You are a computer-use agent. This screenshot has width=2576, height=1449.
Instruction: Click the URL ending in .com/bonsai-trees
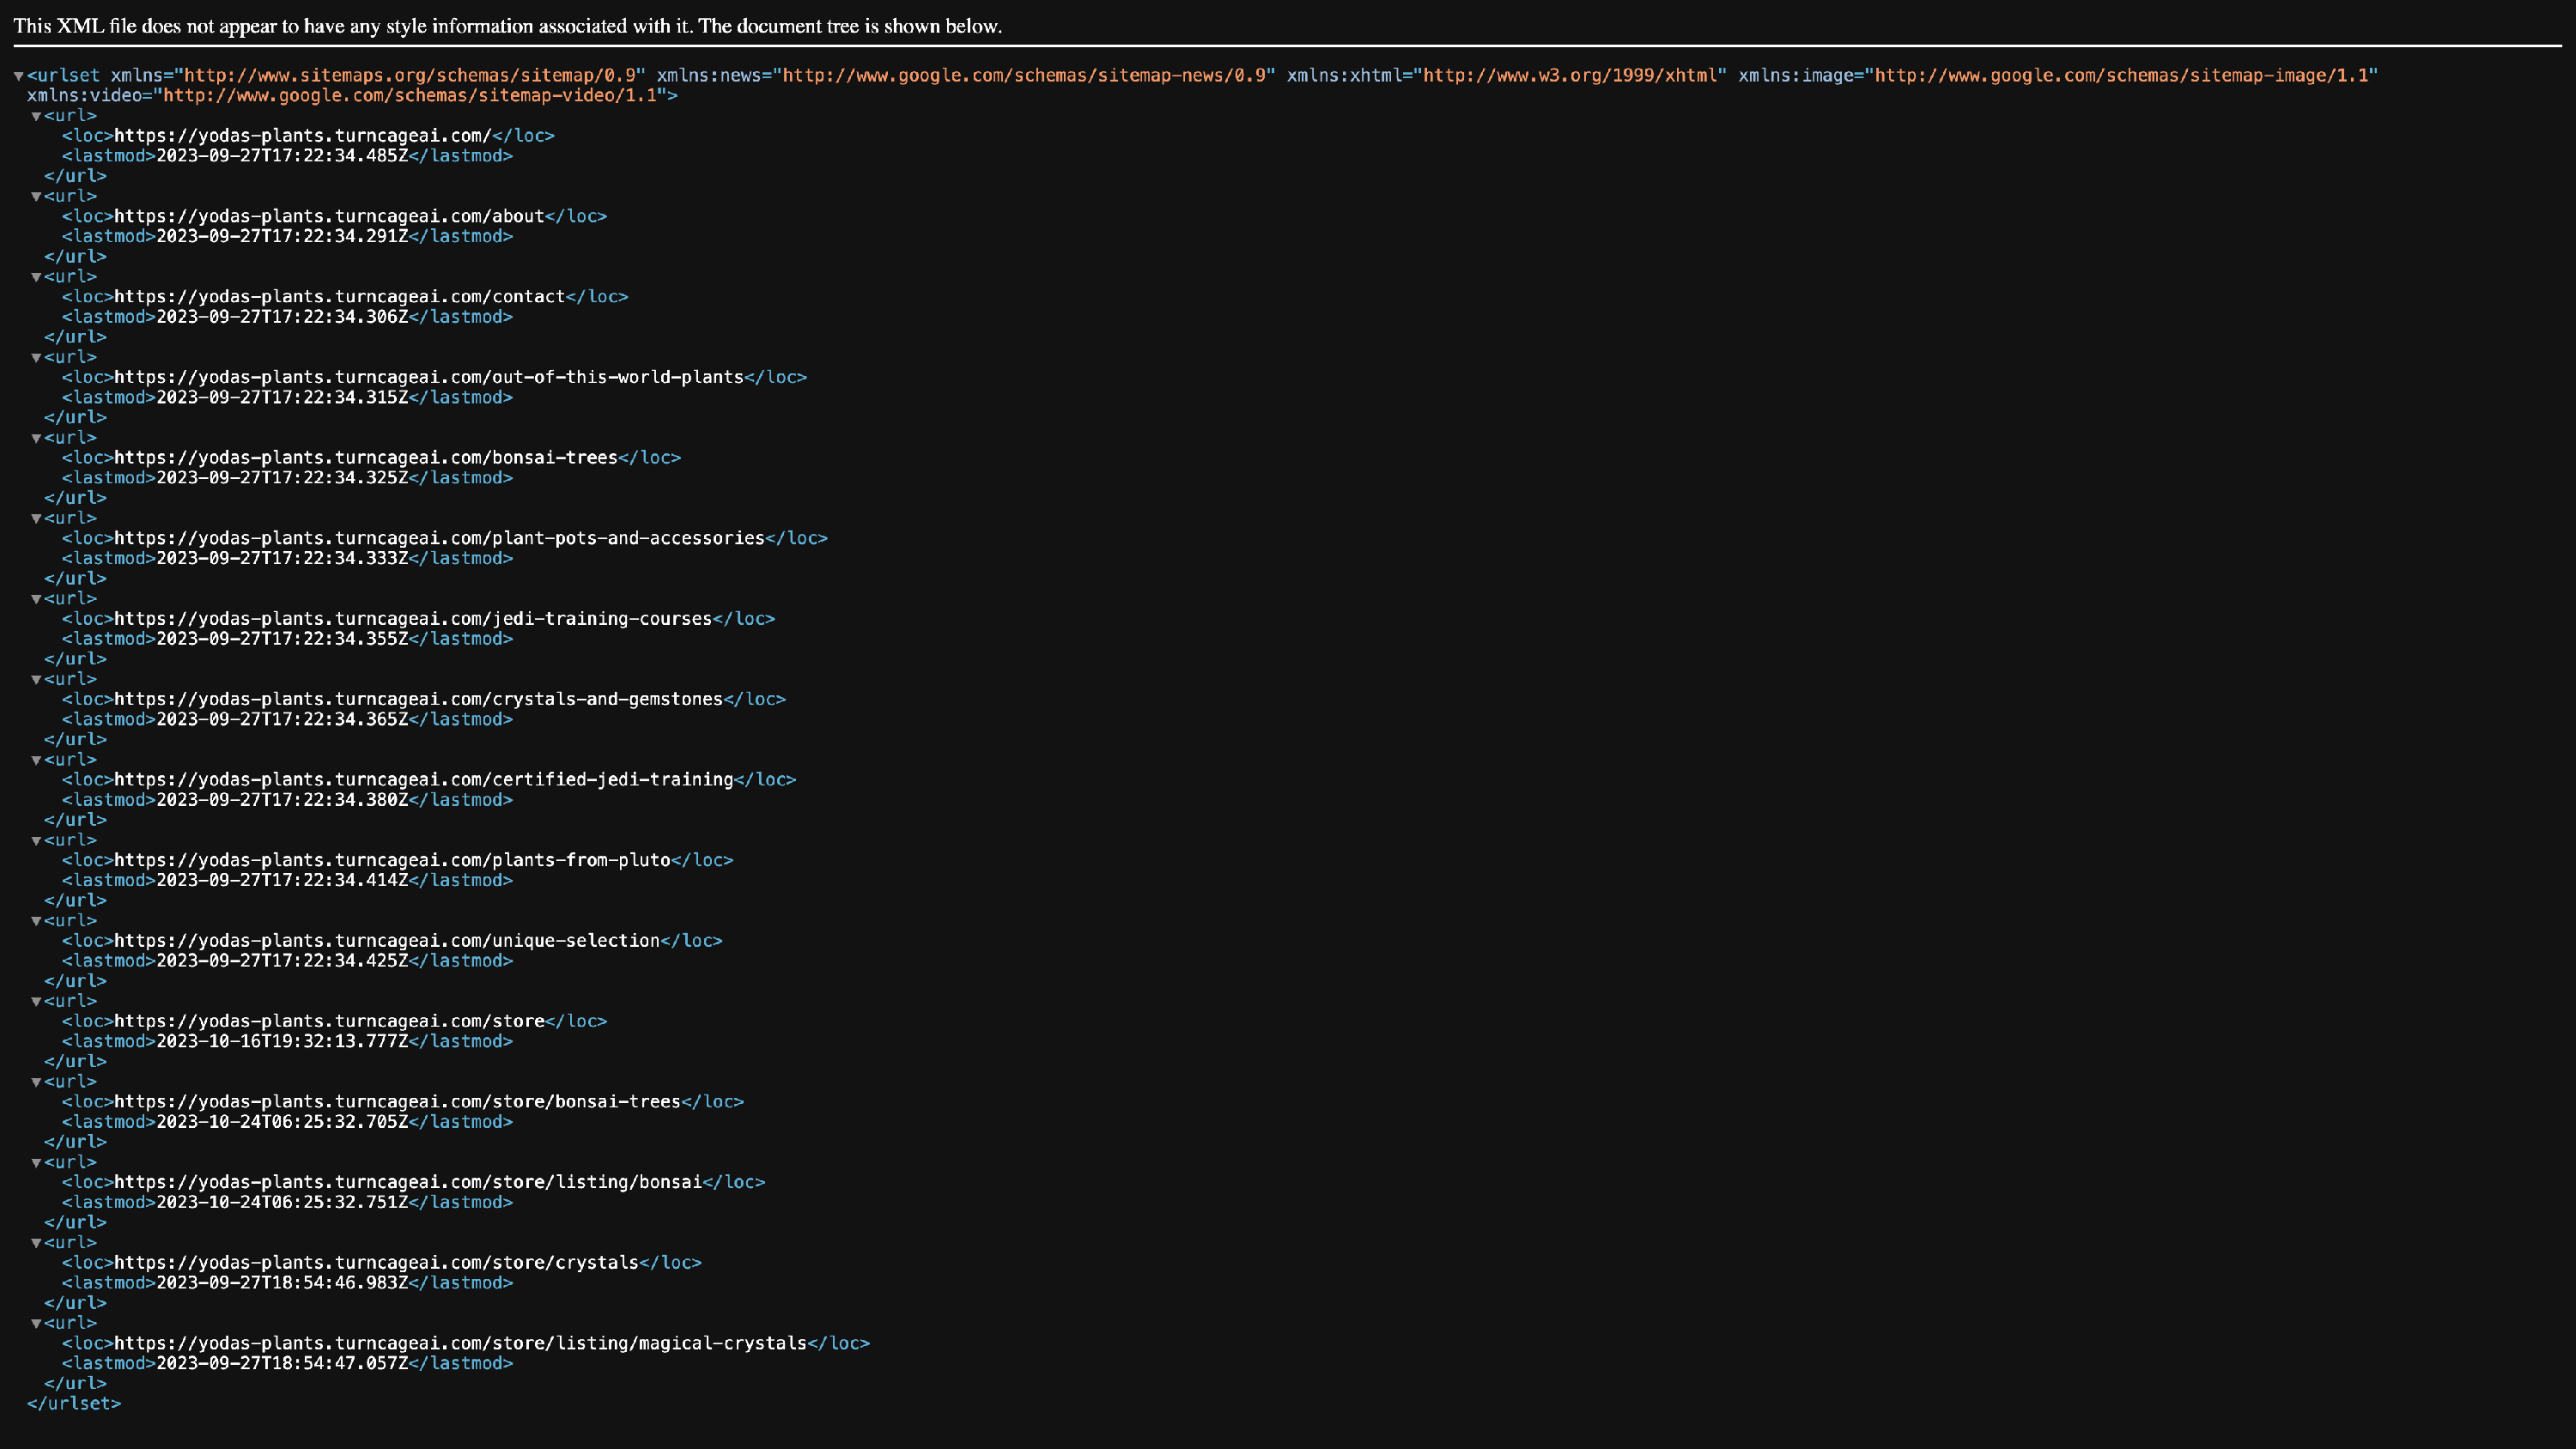coord(366,458)
